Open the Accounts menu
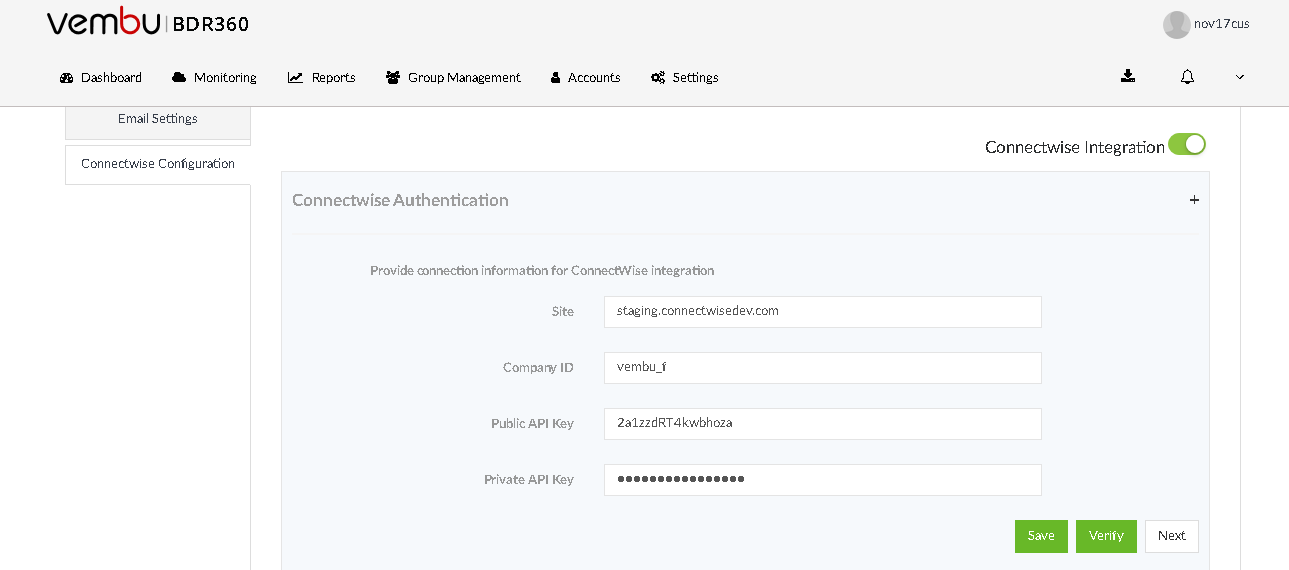Viewport: 1289px width, 570px height. (x=586, y=77)
